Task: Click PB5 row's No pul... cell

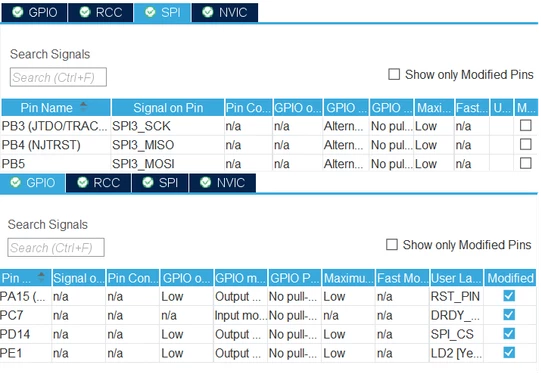Action: [392, 164]
